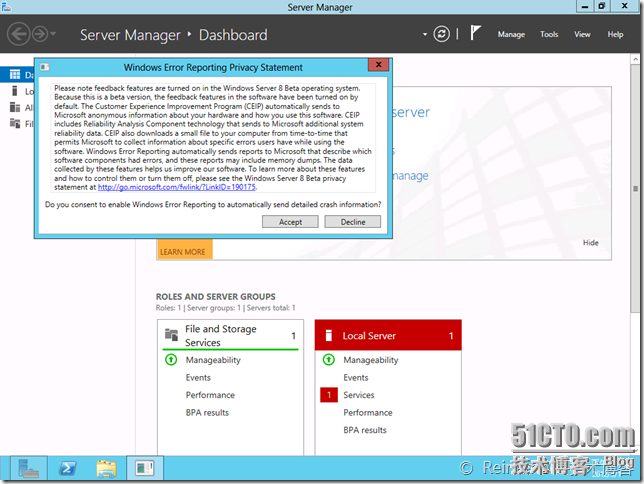Open the navigation history dropdown arrow

[53, 34]
